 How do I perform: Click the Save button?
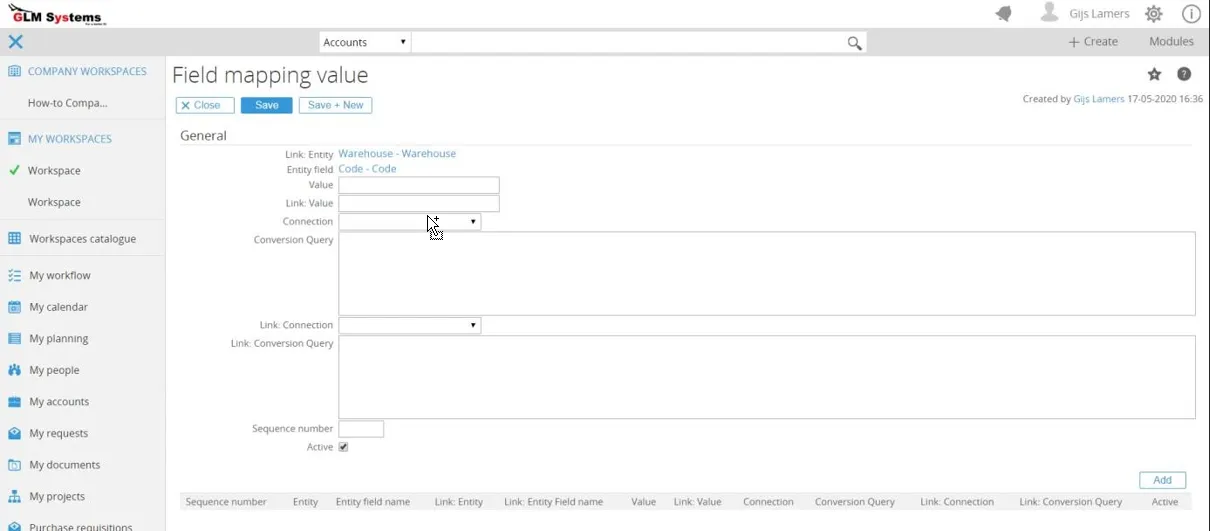(x=267, y=105)
